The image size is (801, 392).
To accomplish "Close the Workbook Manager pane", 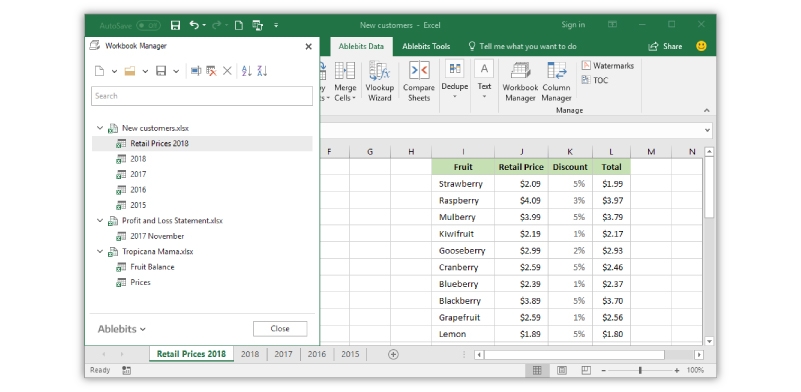I will pyautogui.click(x=309, y=47).
